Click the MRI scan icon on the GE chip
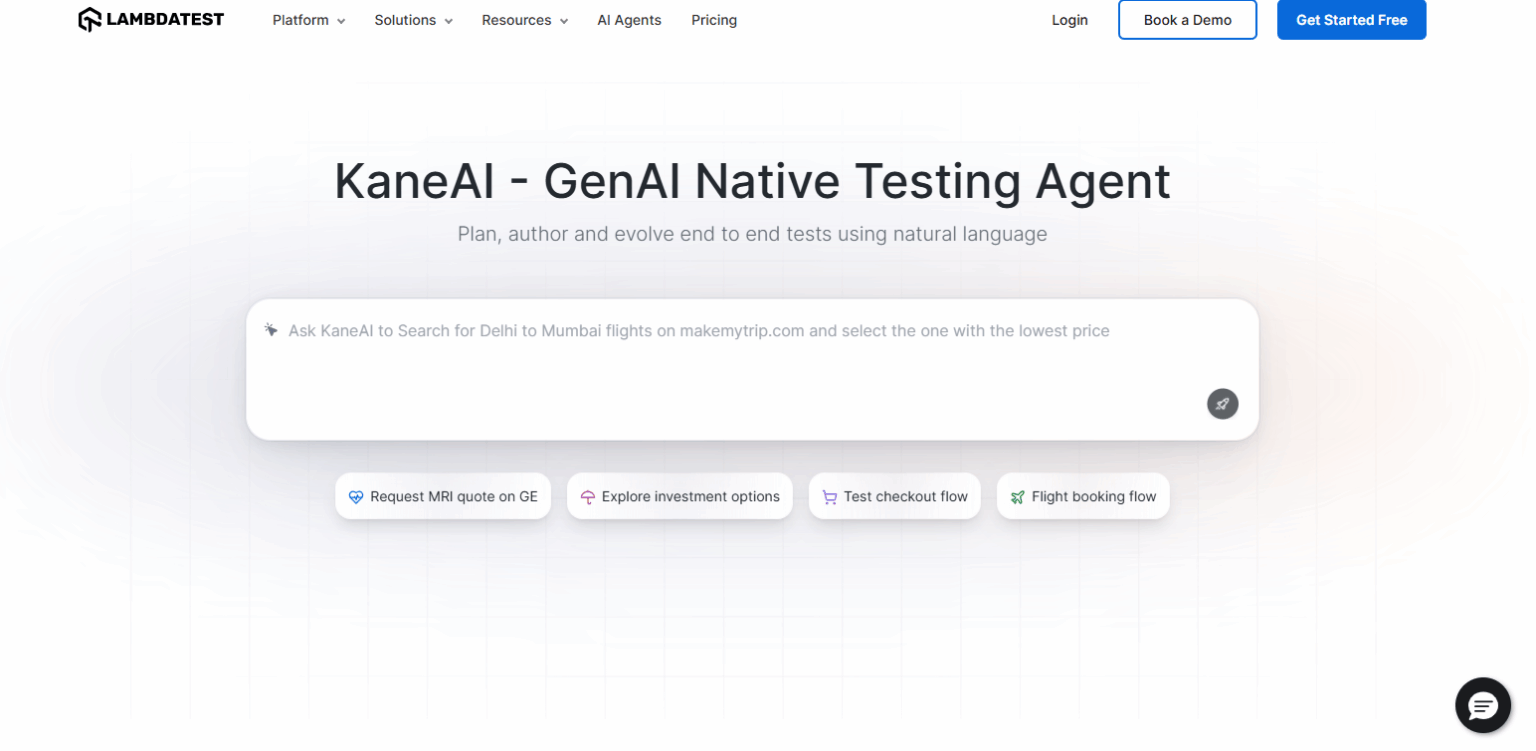Image resolution: width=1536 pixels, height=751 pixels. coord(356,496)
